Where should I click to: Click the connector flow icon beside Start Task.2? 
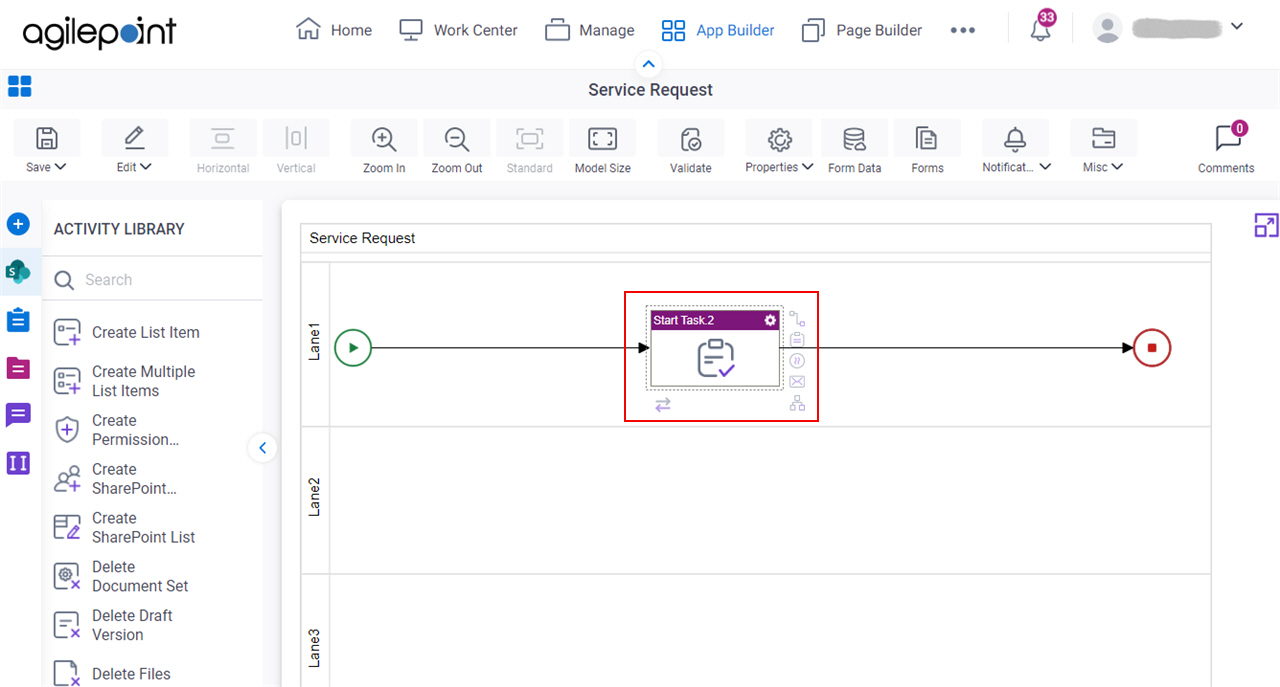coord(797,320)
